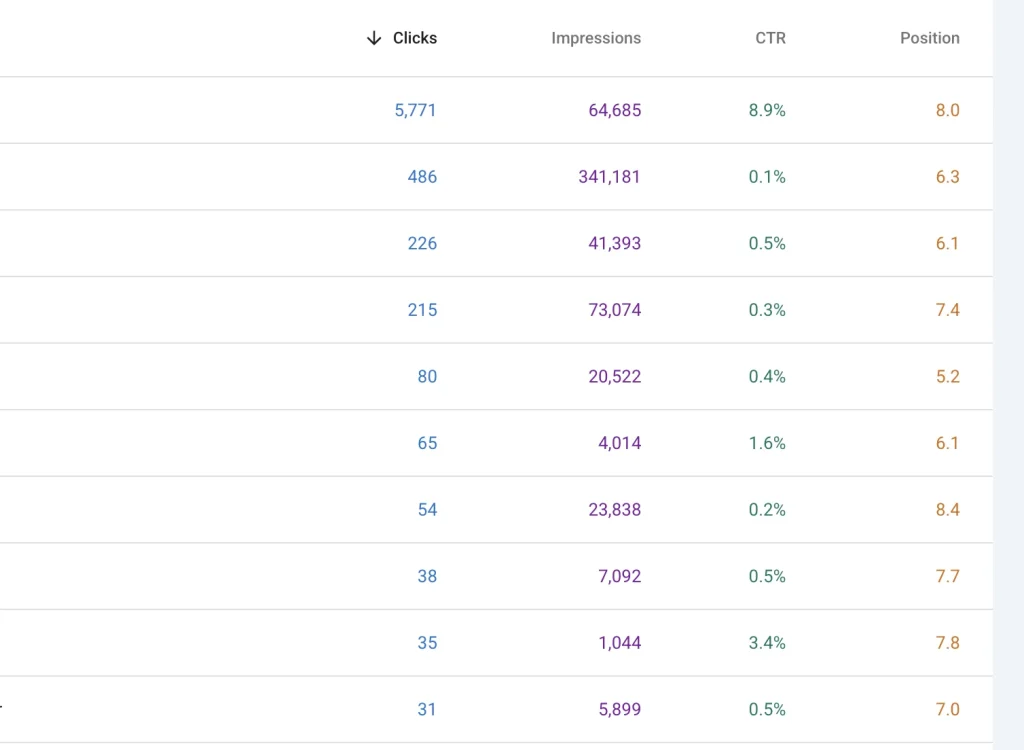Select the 54 clicks value

(427, 510)
